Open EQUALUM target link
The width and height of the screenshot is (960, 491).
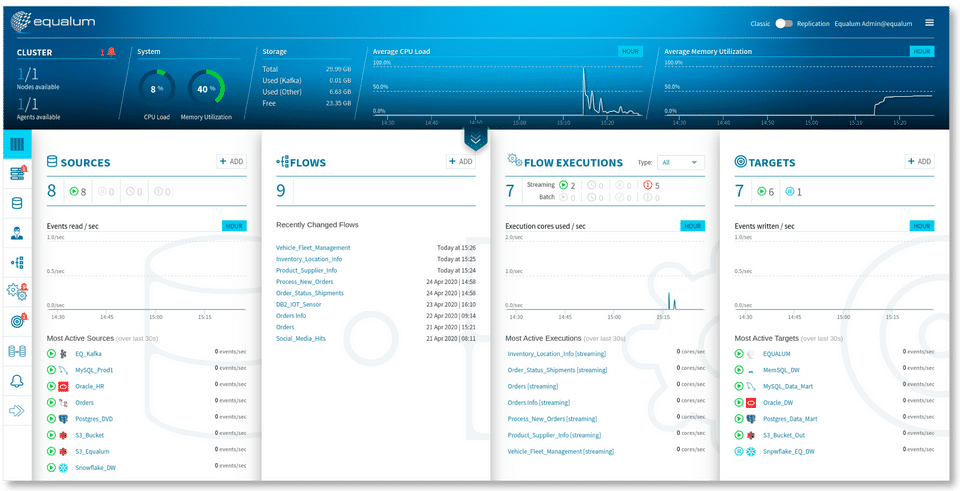point(776,354)
